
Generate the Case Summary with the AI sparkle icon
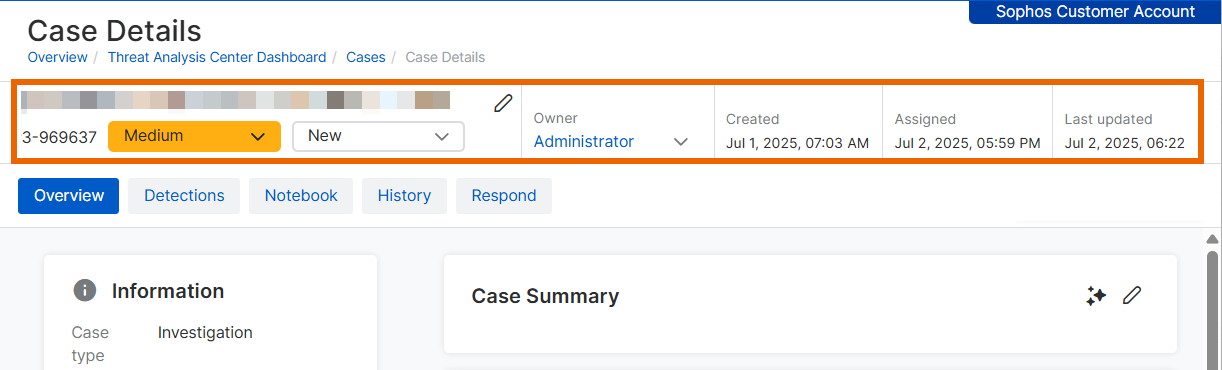pyautogui.click(x=1096, y=296)
